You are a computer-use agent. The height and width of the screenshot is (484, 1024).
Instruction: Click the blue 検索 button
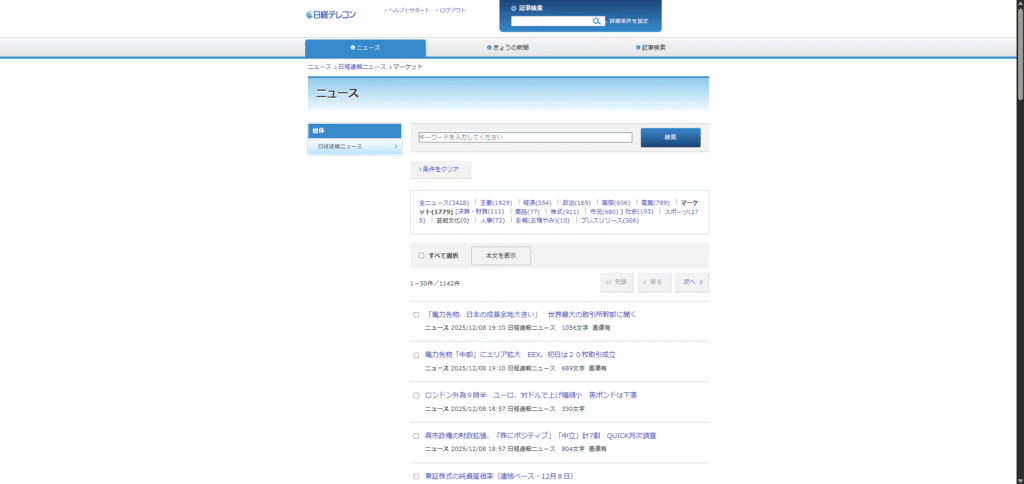(671, 137)
